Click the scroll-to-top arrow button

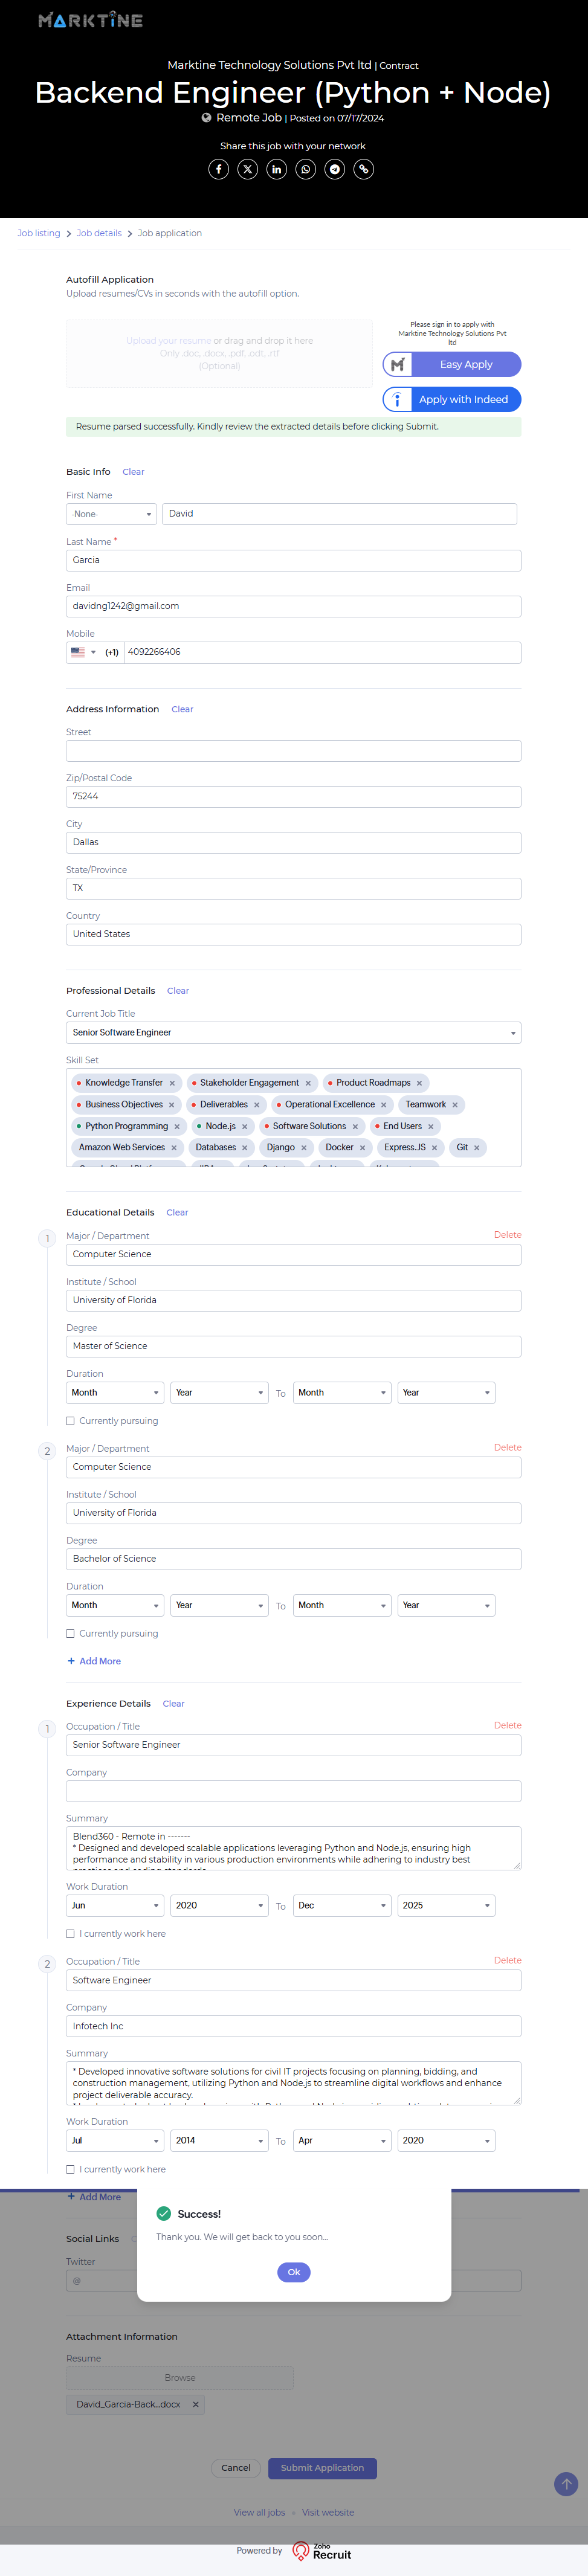[x=565, y=2484]
